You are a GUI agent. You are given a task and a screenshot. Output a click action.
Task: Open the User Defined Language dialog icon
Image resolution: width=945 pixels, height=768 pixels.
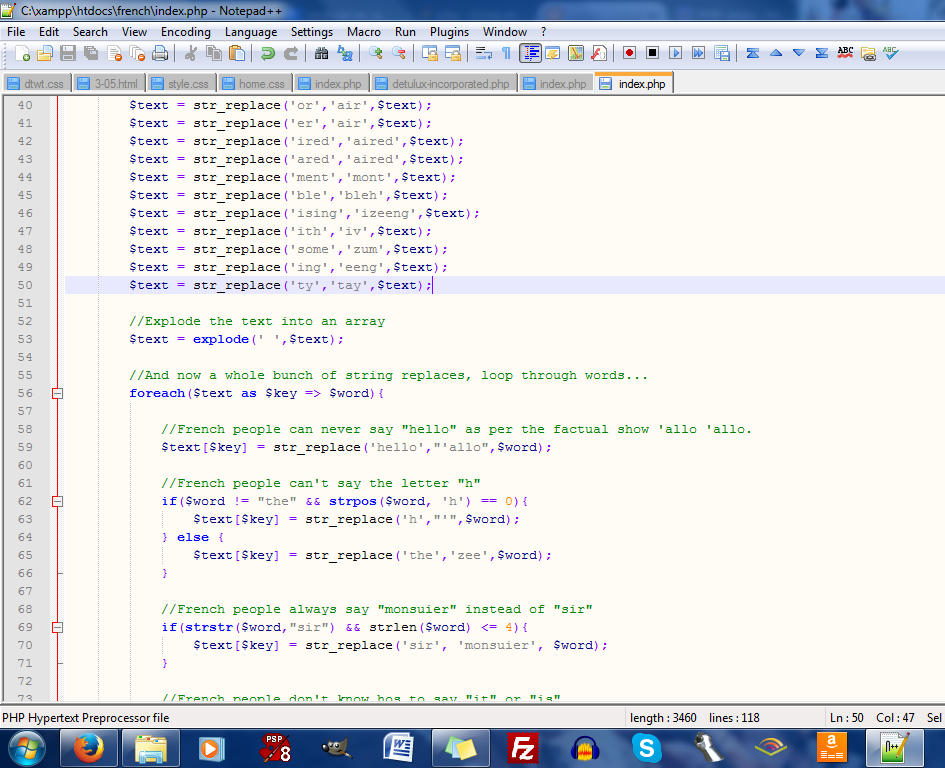(553, 54)
